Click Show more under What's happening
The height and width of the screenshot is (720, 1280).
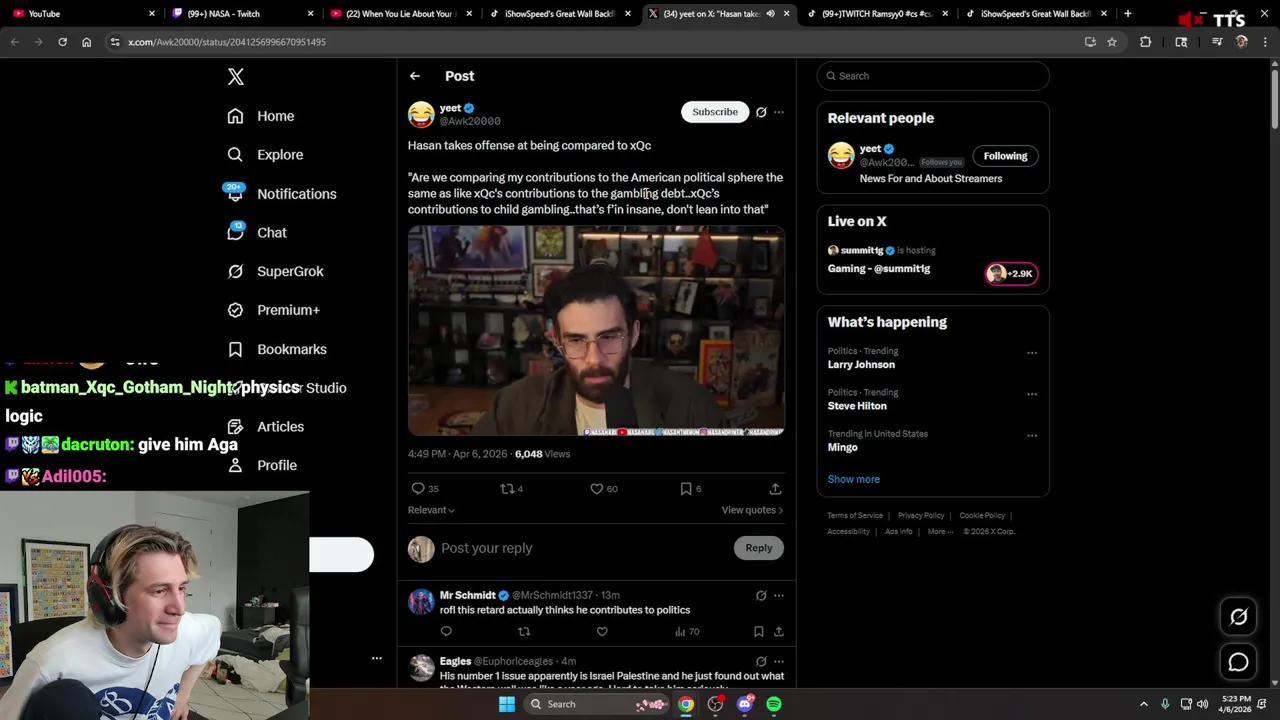(x=854, y=479)
